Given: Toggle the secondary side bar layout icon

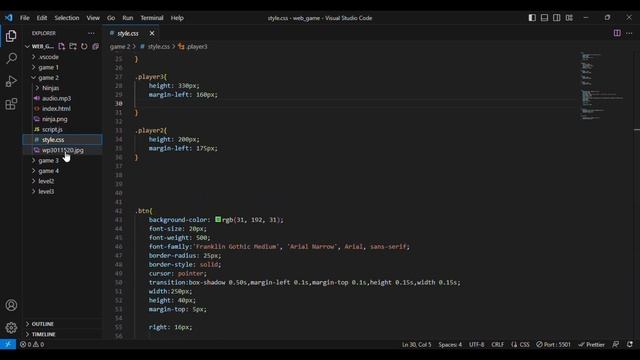Looking at the screenshot, I should (x=557, y=18).
